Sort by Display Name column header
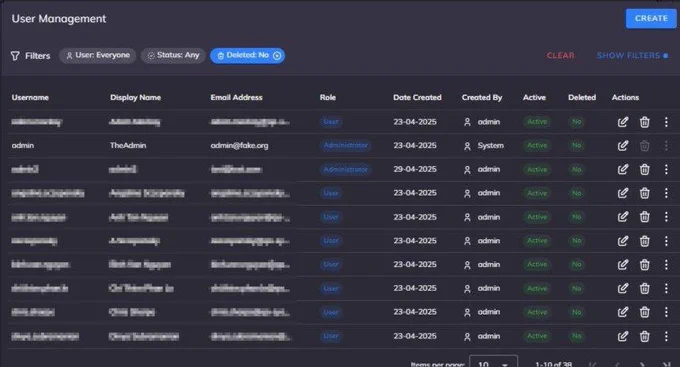The width and height of the screenshot is (680, 367). click(135, 98)
